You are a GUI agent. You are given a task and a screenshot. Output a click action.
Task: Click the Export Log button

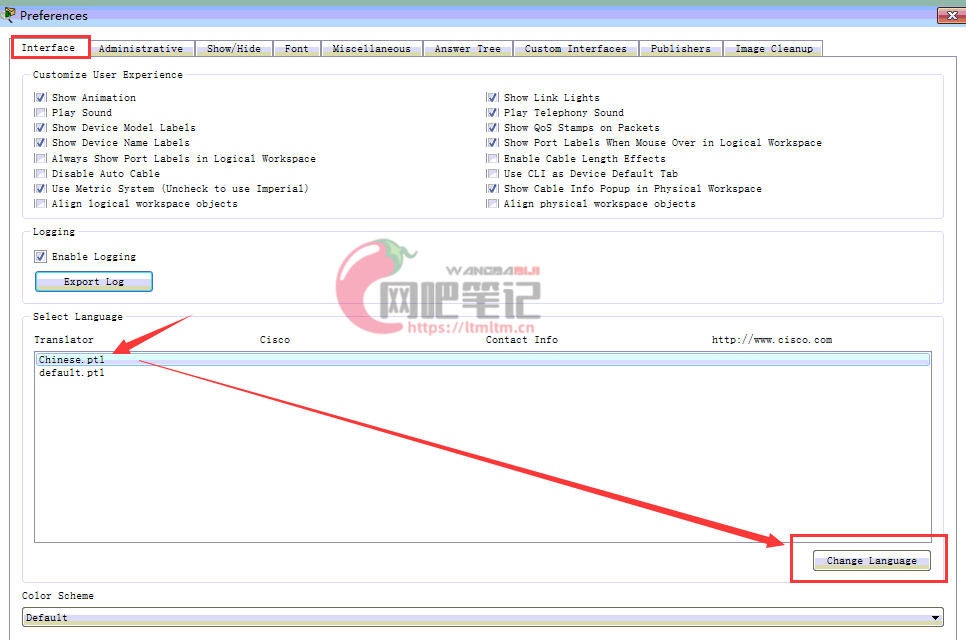[94, 282]
